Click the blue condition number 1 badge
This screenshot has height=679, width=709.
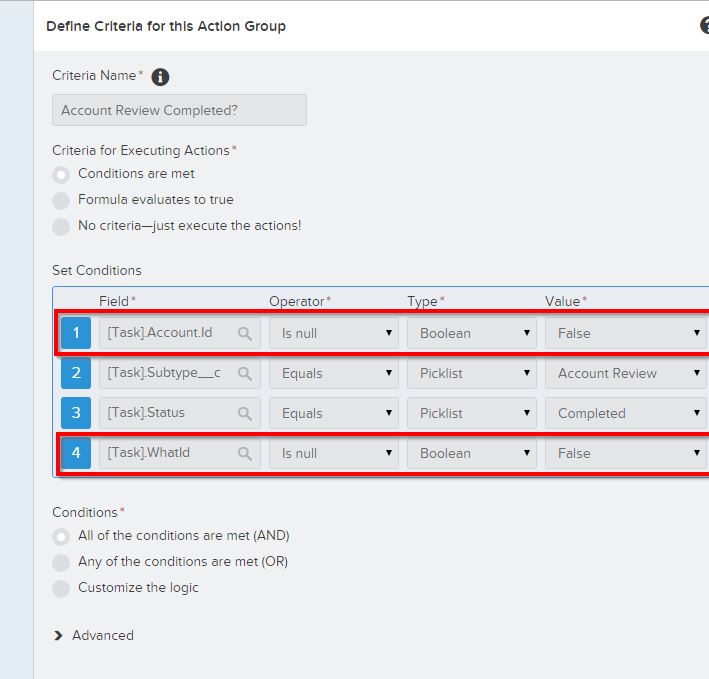[x=76, y=333]
